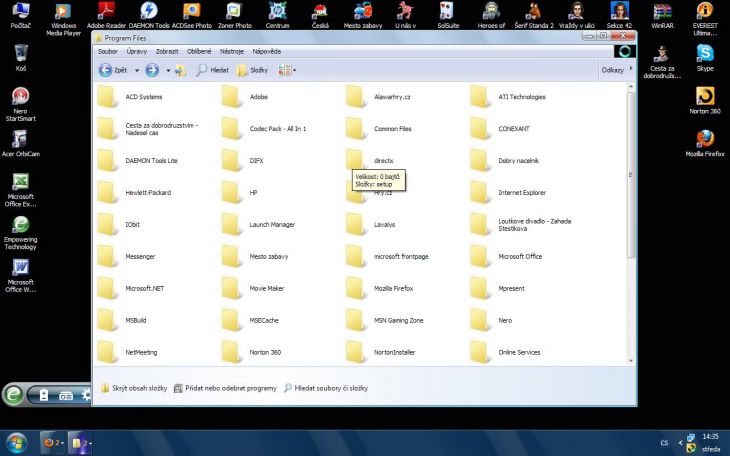The image size is (730, 456).
Task: Open the view mode dropdown in toolbar
Action: [287, 70]
